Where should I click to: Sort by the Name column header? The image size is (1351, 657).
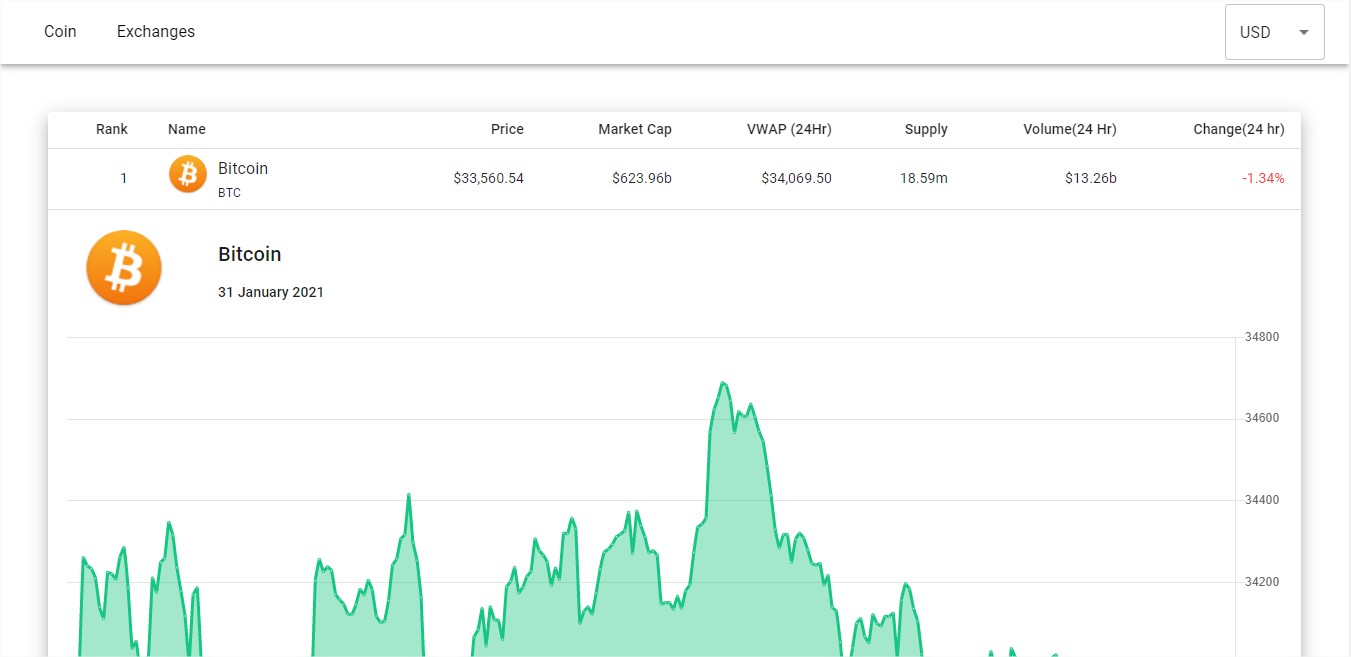tap(187, 129)
